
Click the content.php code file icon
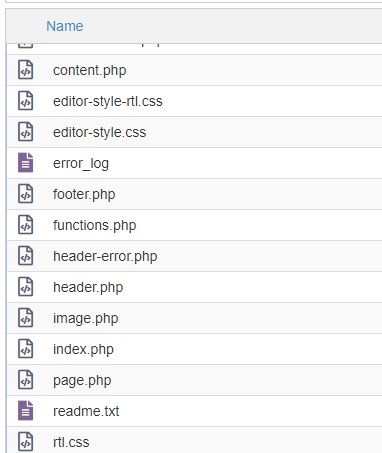pyautogui.click(x=25, y=70)
